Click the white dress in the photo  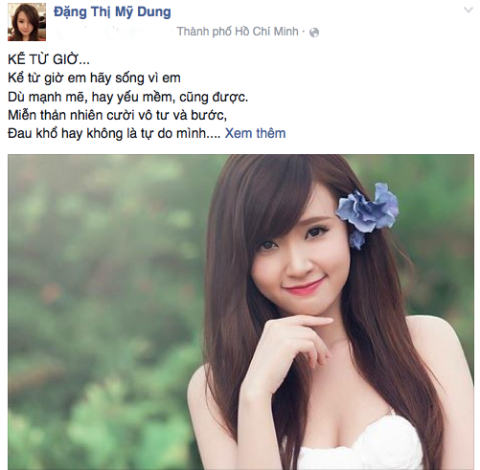point(360,447)
